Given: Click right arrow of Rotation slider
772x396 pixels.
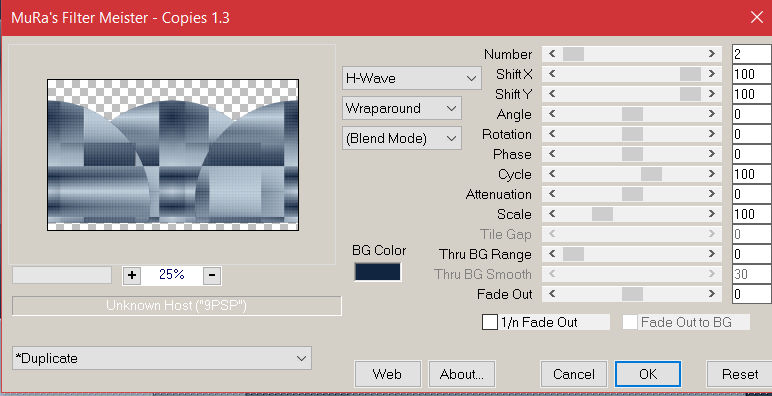Looking at the screenshot, I should [x=712, y=134].
